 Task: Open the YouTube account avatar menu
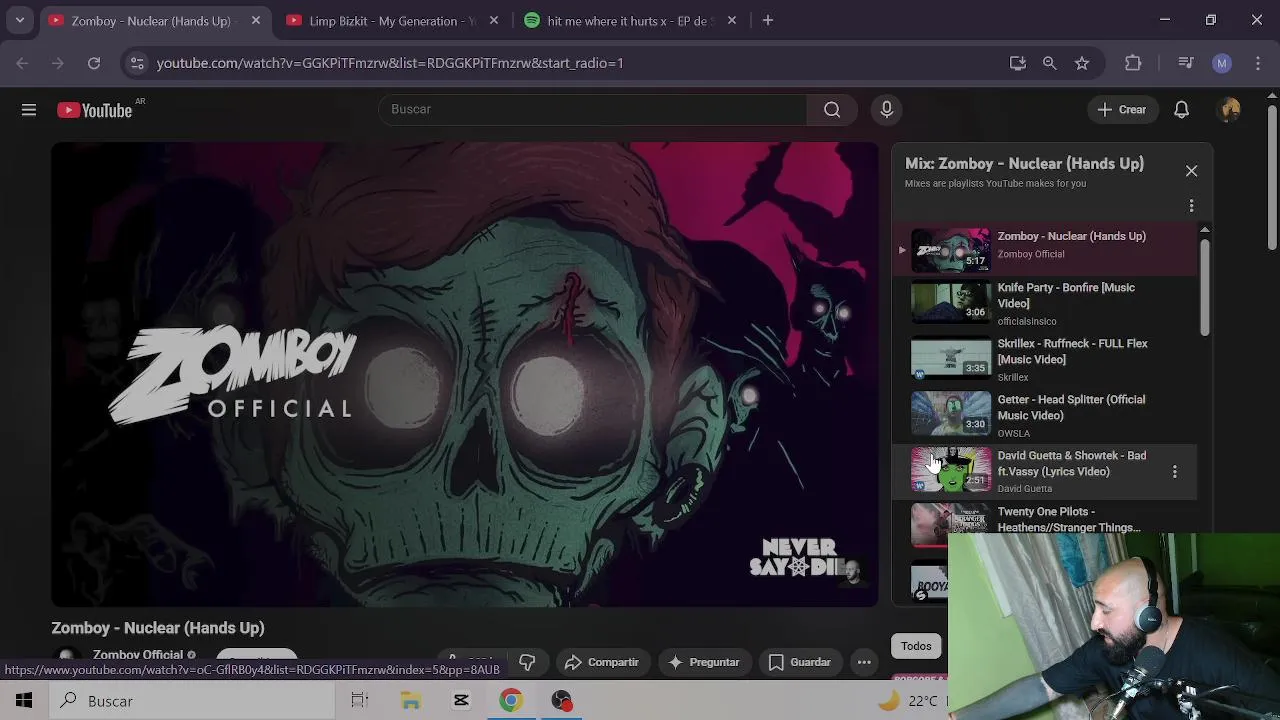(1230, 110)
